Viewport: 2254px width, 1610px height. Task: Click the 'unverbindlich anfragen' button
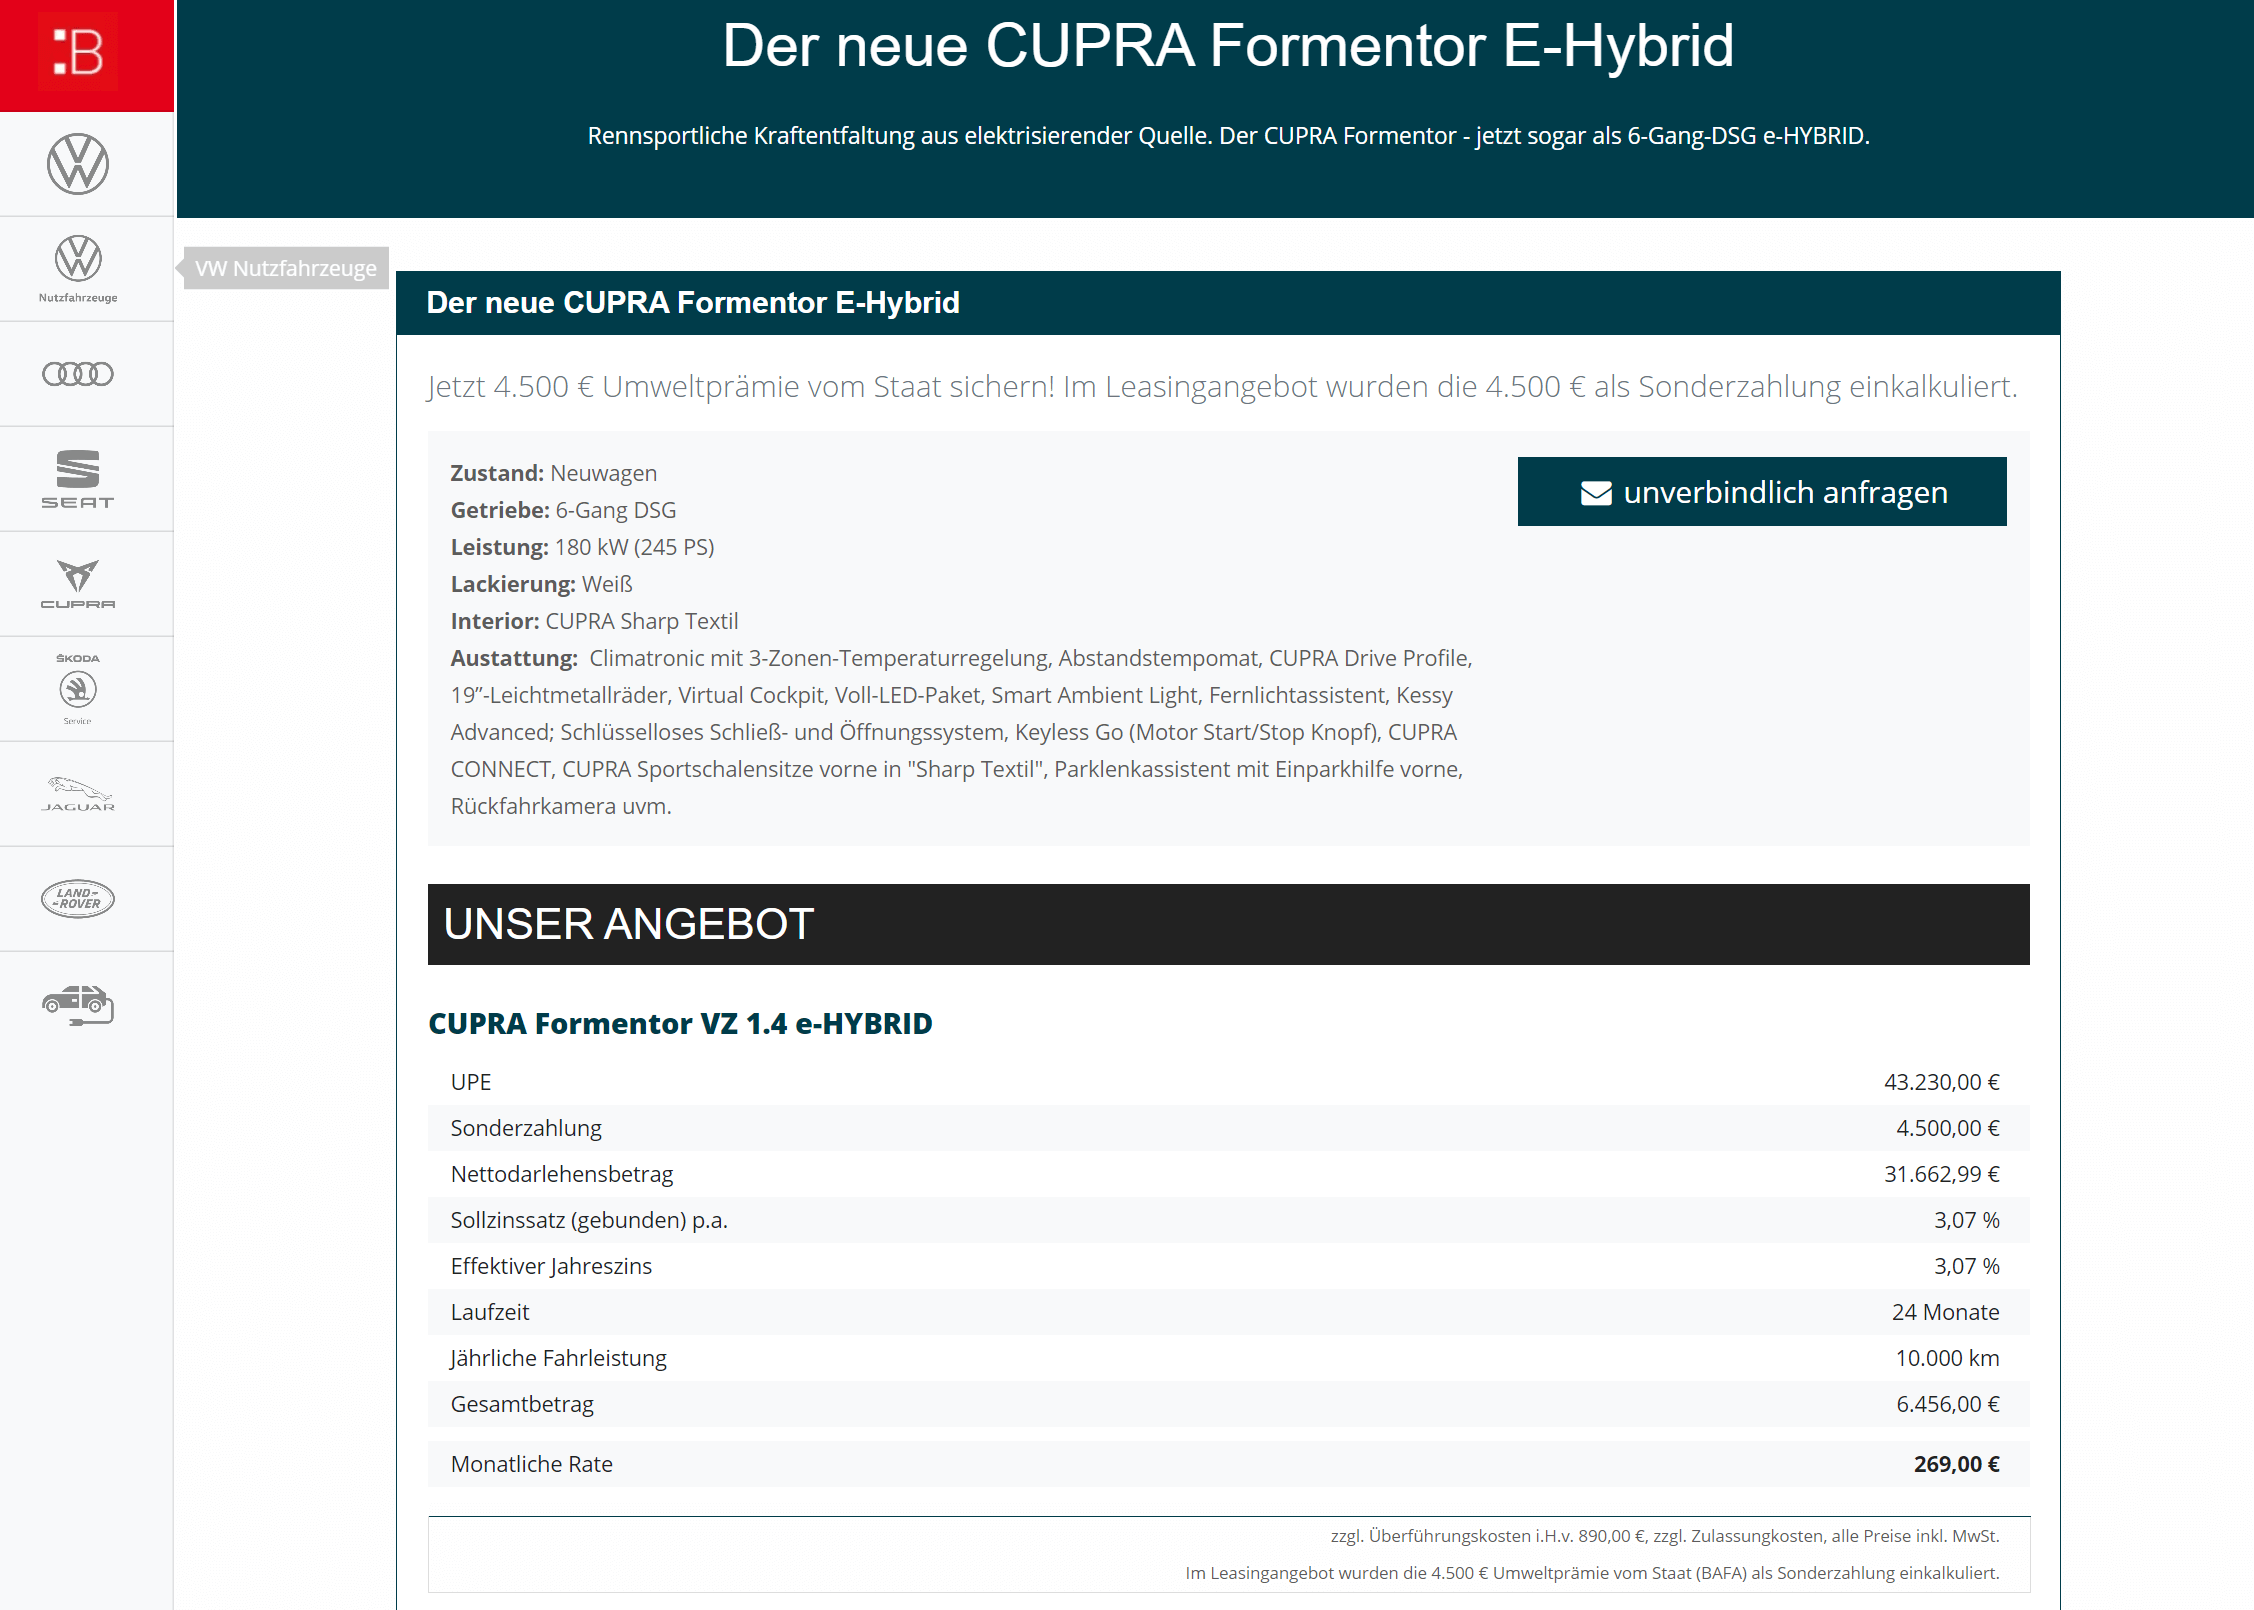tap(1762, 492)
